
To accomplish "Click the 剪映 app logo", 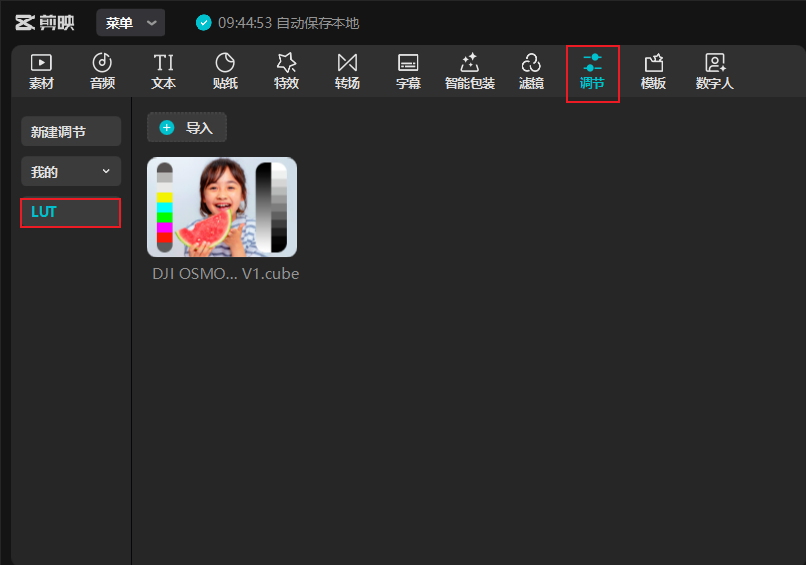I will [x=44, y=23].
